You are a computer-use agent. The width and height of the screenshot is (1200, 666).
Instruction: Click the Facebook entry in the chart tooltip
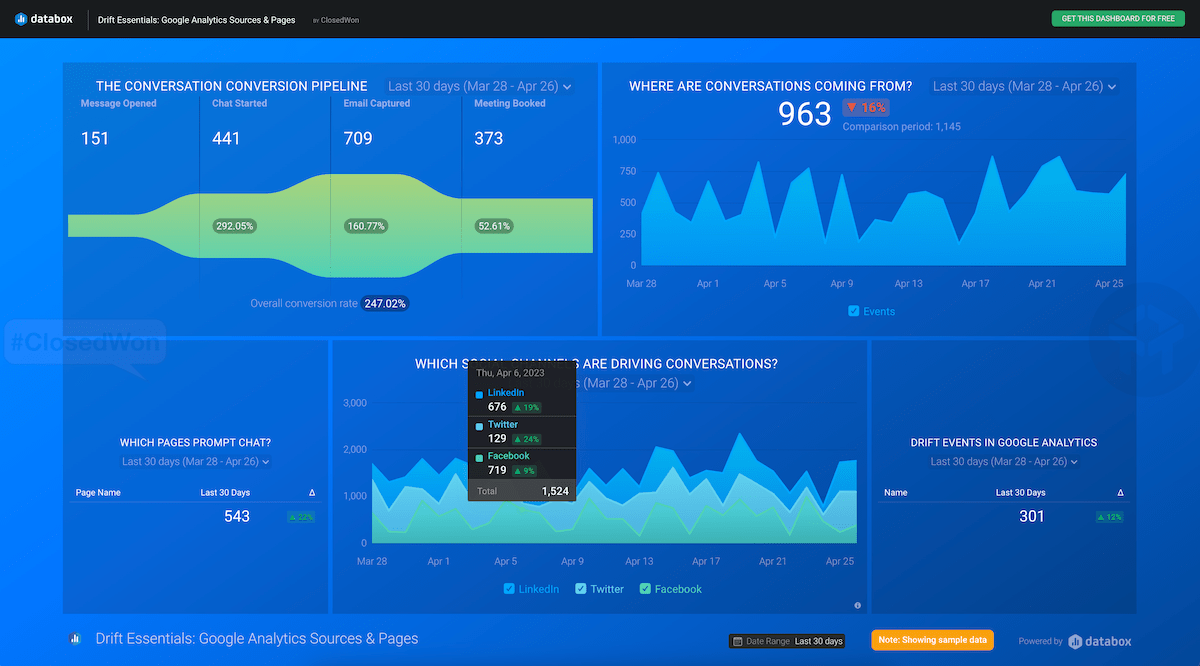(x=522, y=463)
